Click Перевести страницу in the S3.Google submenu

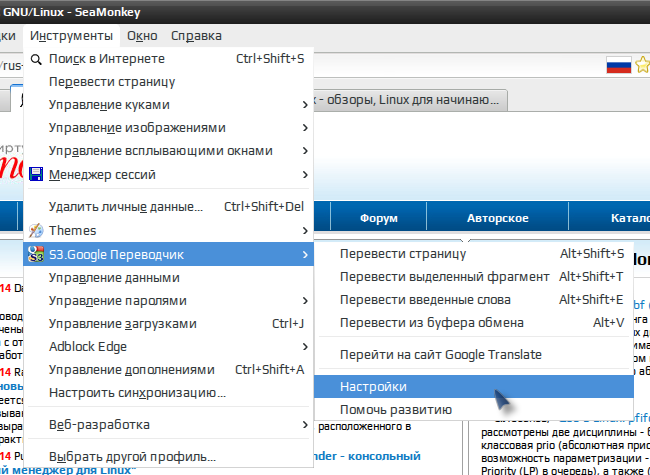[x=474, y=254]
